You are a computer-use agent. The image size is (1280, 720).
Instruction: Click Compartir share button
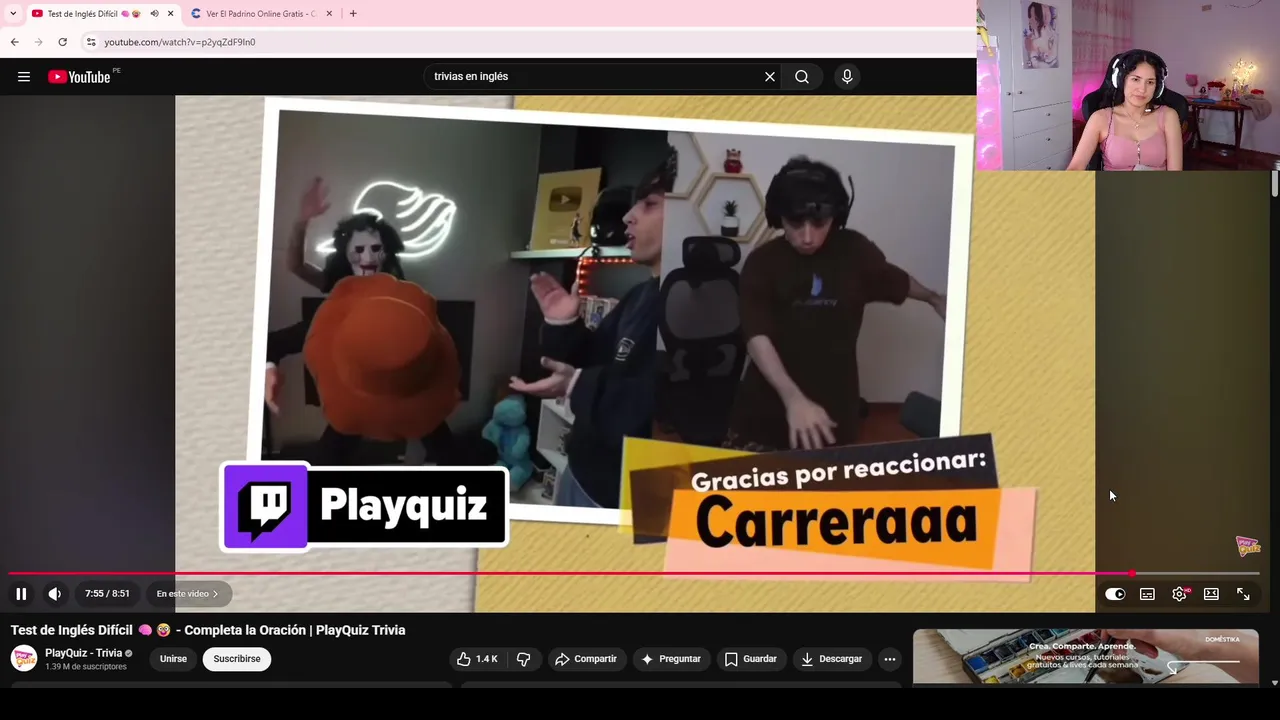point(586,659)
